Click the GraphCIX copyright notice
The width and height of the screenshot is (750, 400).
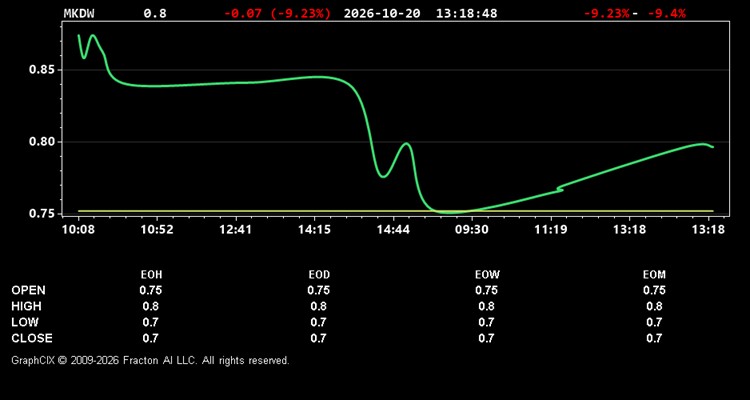coord(150,360)
